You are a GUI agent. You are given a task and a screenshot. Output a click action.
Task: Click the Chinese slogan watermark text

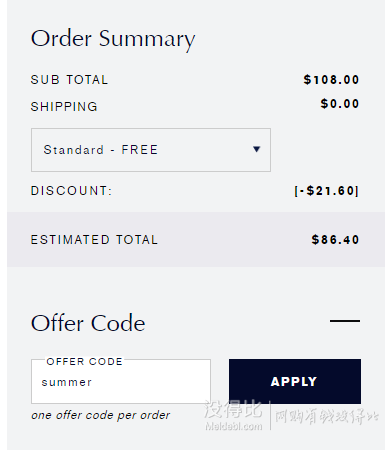click(x=327, y=416)
